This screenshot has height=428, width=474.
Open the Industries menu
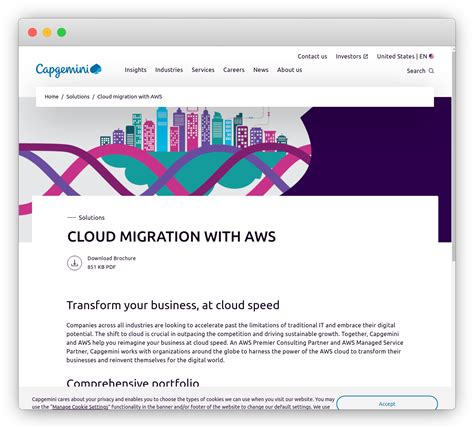[x=169, y=70]
